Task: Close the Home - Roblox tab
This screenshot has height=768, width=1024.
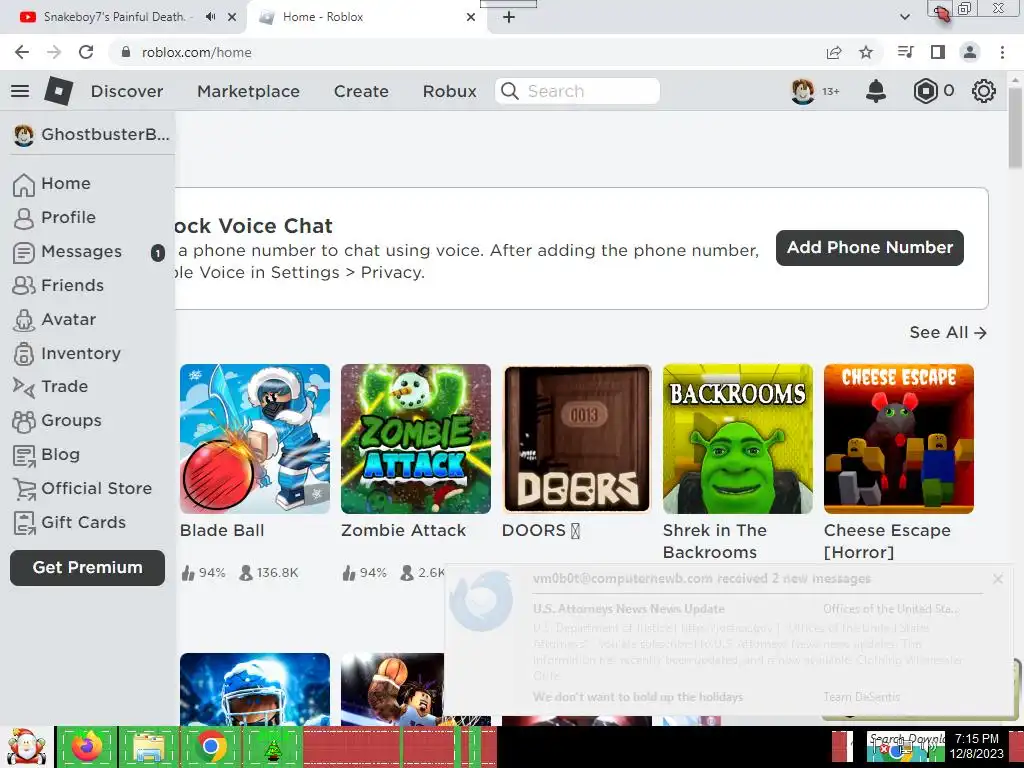Action: pyautogui.click(x=471, y=17)
